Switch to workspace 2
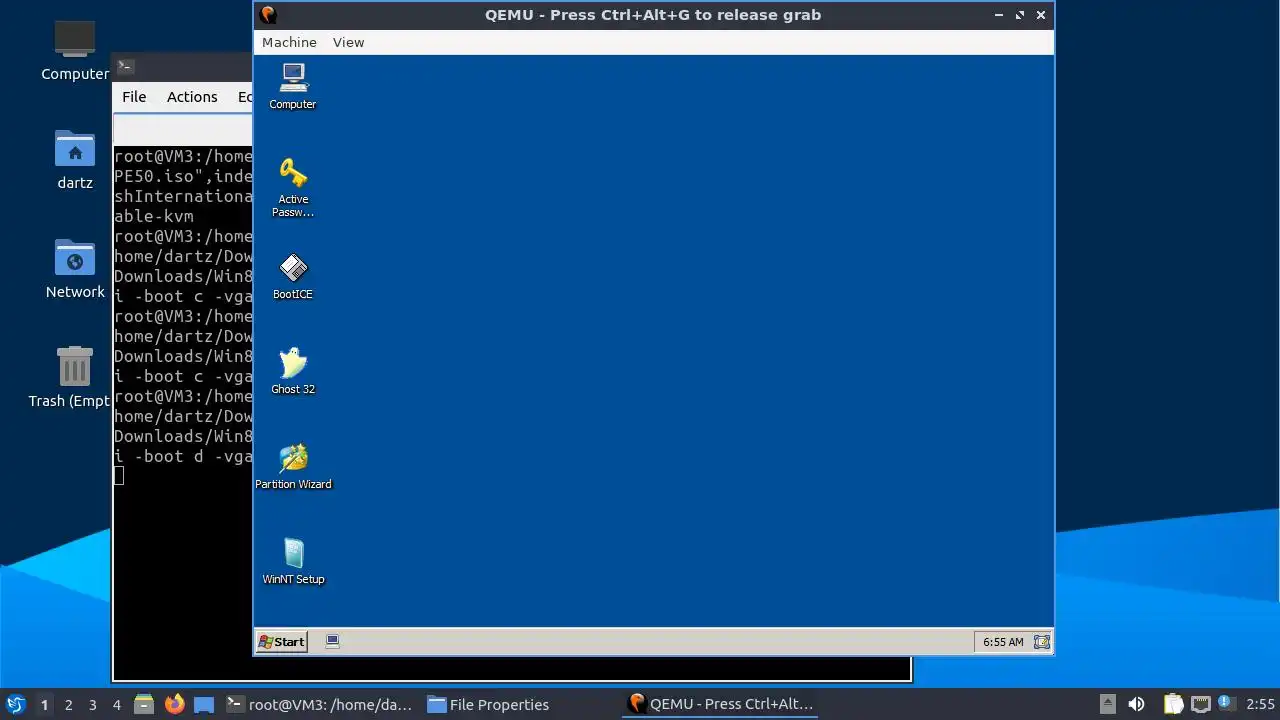The image size is (1280, 720). 68,704
